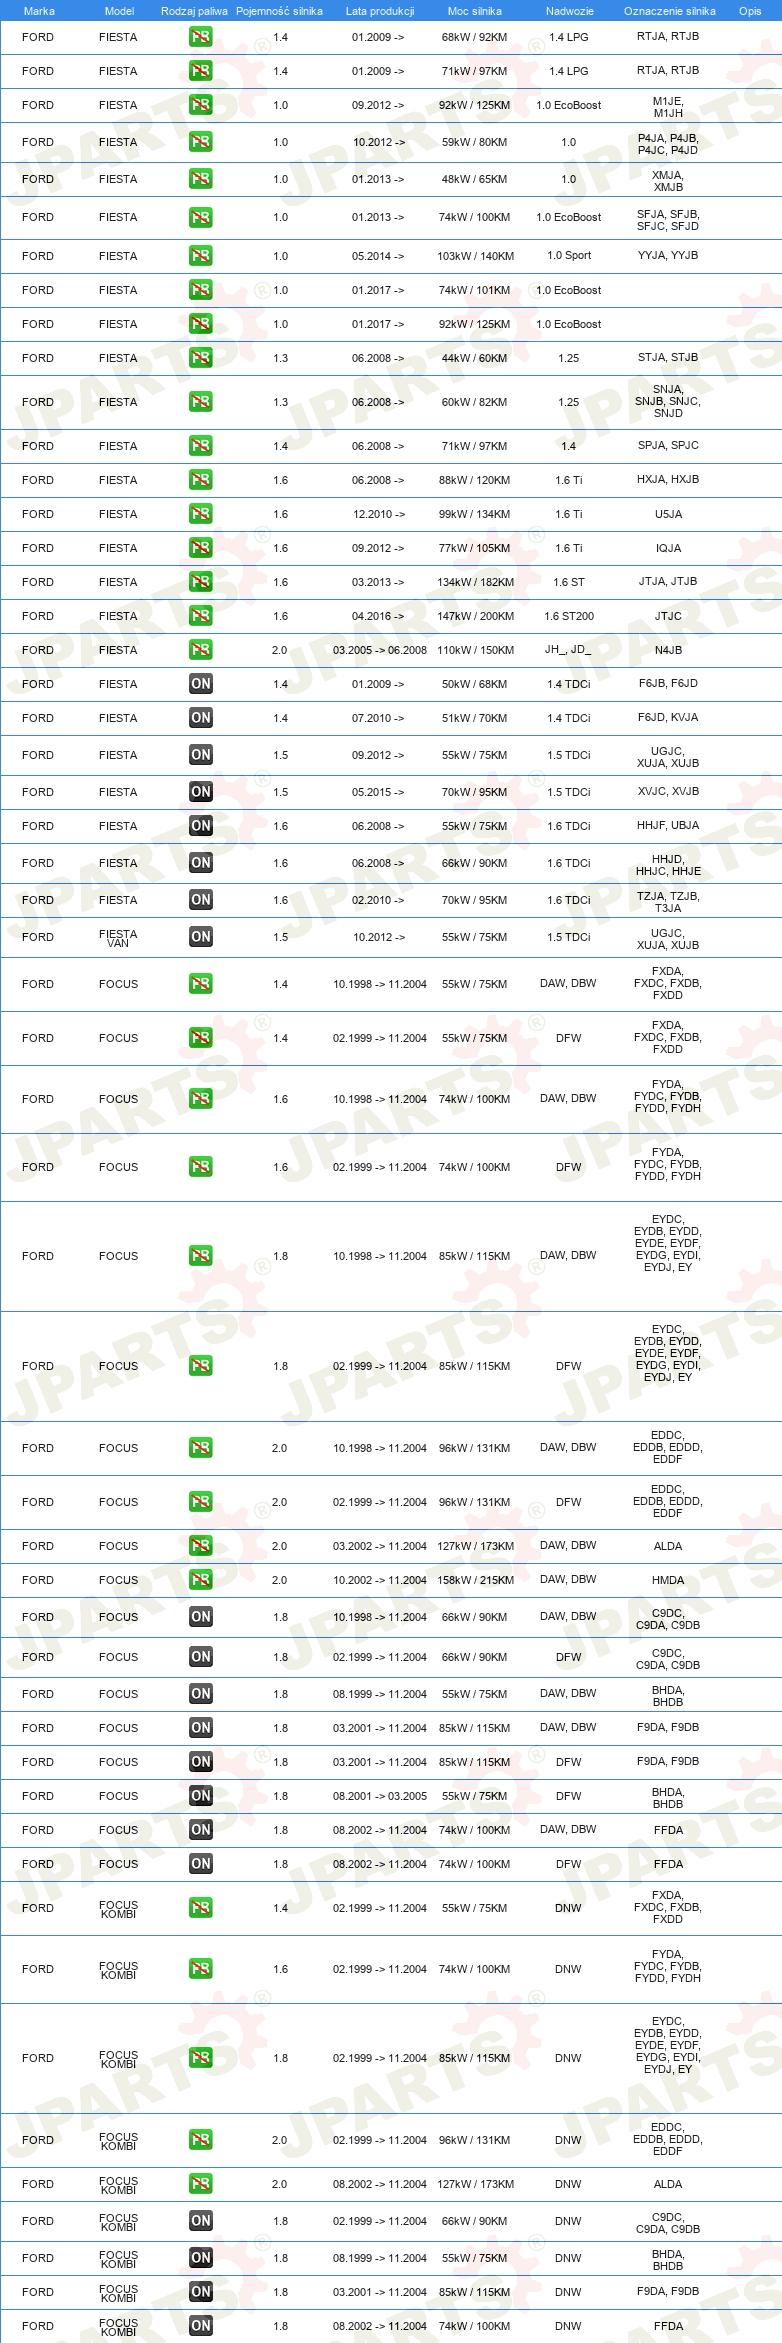Click petrol icon in Fiesta XMJA, XMJB row
Viewport: 782px width, 2343px height.
201,179
